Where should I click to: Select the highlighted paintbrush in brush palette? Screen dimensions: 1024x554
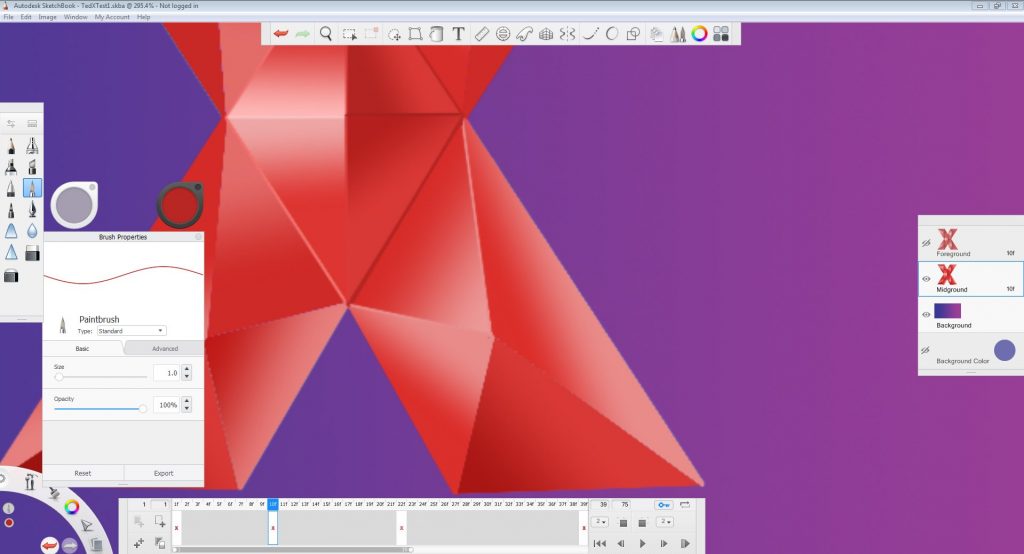point(32,188)
